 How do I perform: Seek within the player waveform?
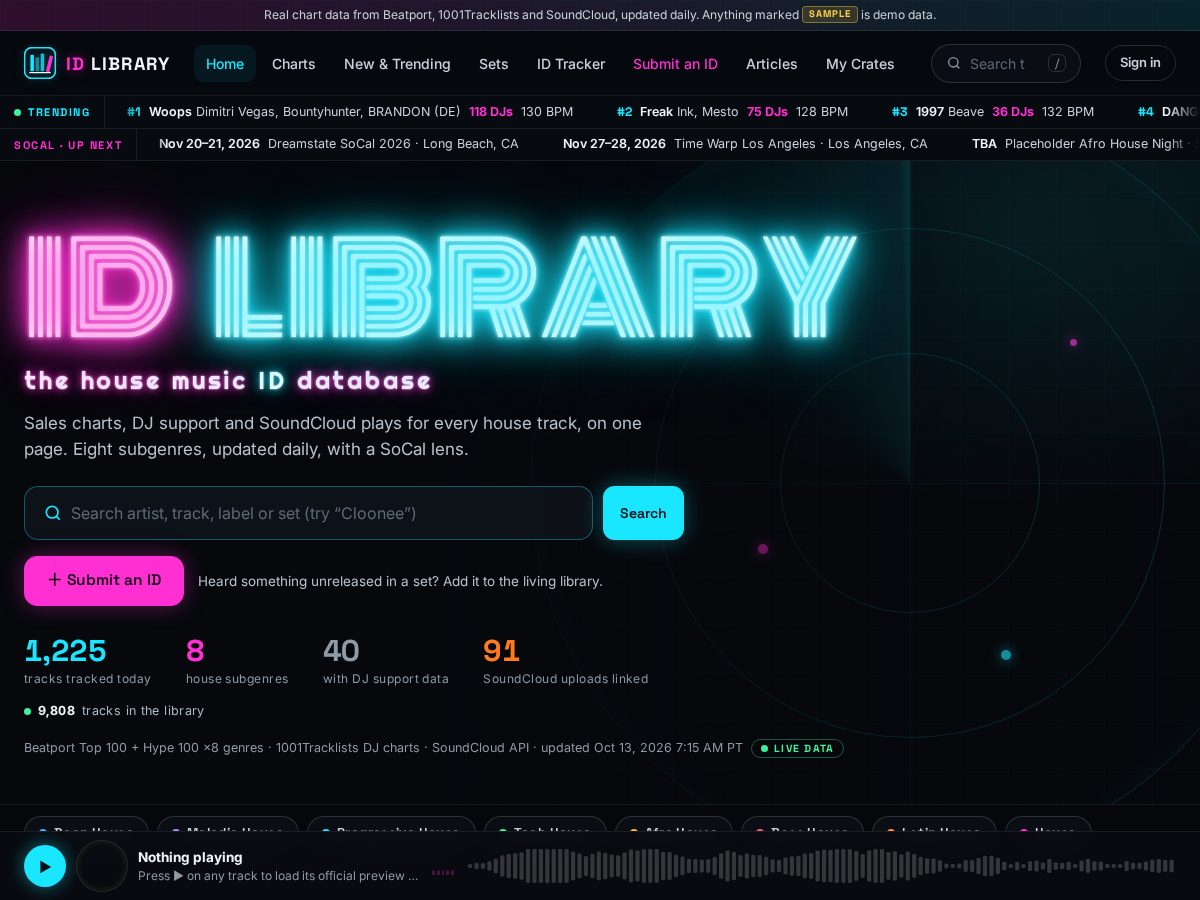820,866
